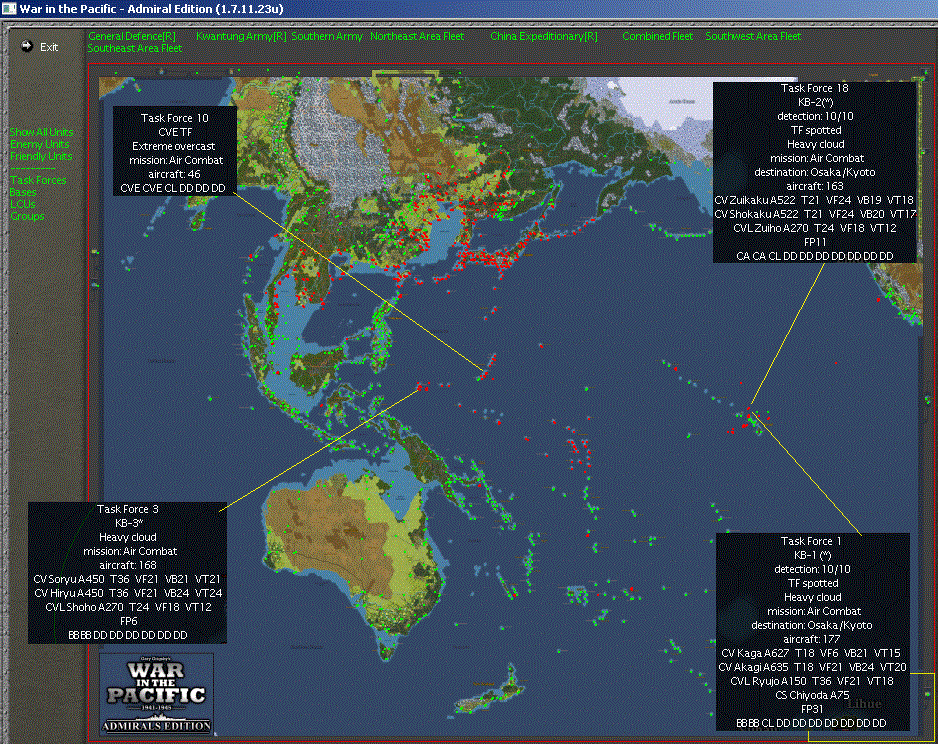Select Northeast Area Fleet command
938x744 pixels.
(x=417, y=36)
